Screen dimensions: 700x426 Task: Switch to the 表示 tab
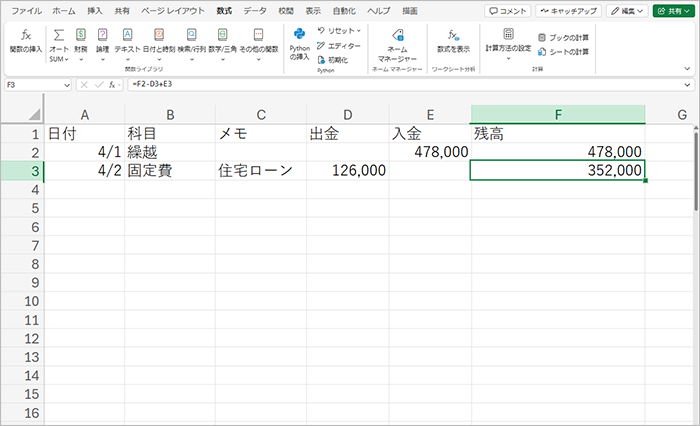click(313, 11)
